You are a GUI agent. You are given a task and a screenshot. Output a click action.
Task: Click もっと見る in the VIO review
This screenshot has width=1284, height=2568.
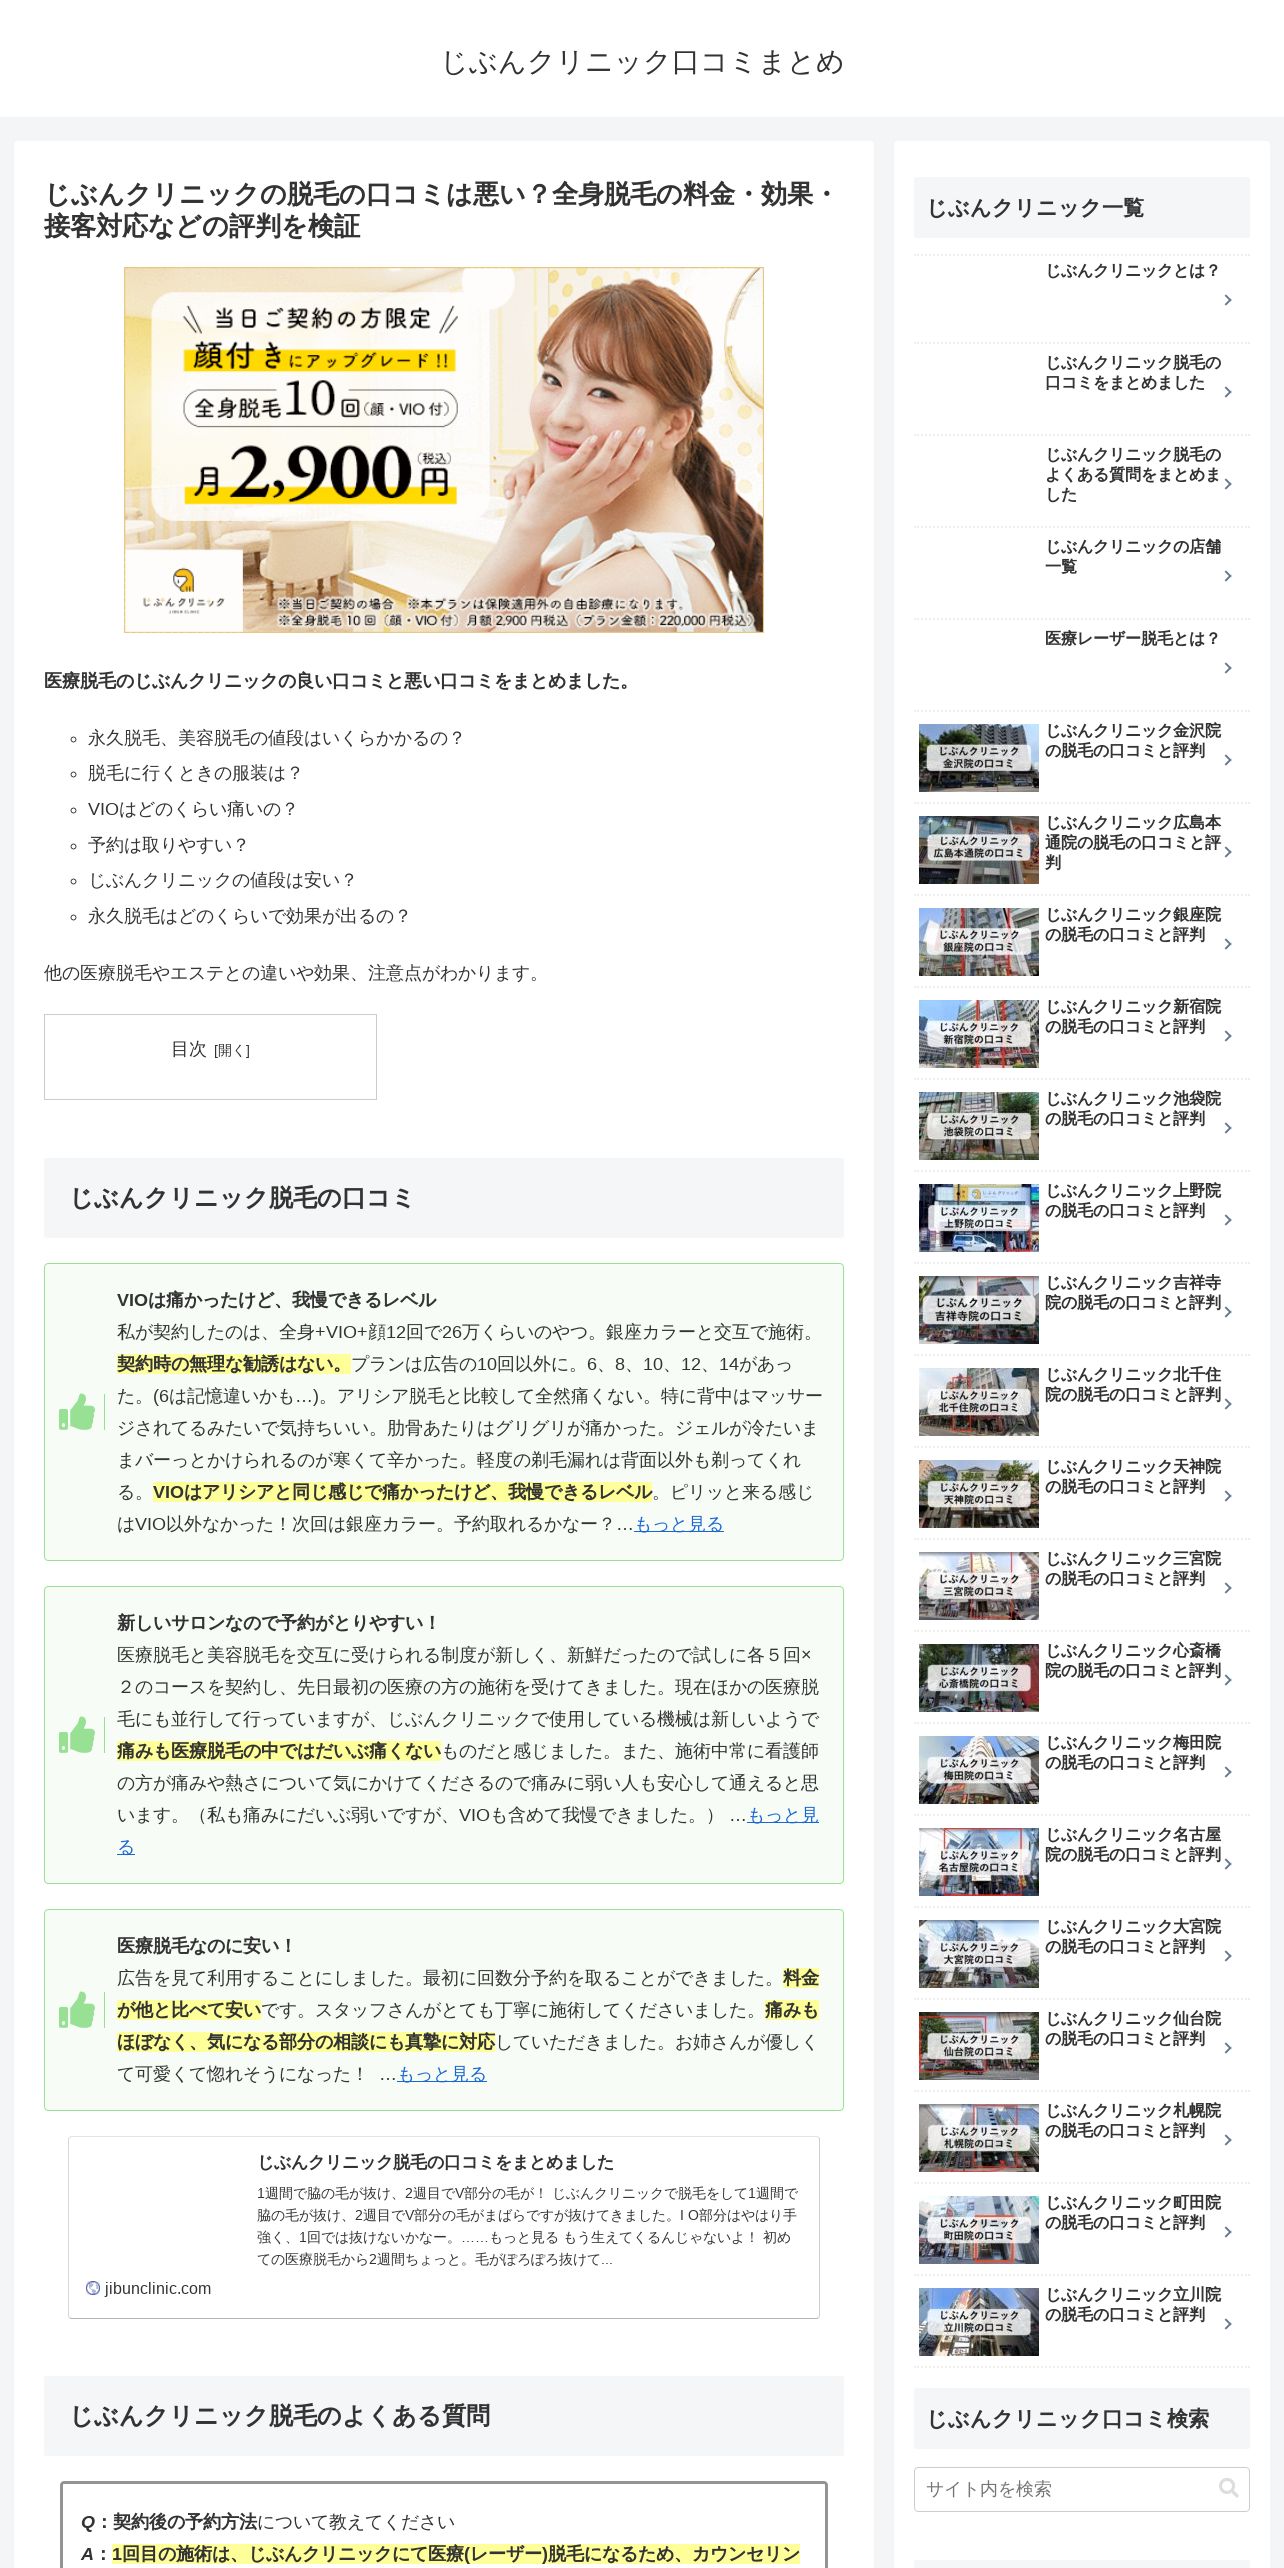(679, 1524)
